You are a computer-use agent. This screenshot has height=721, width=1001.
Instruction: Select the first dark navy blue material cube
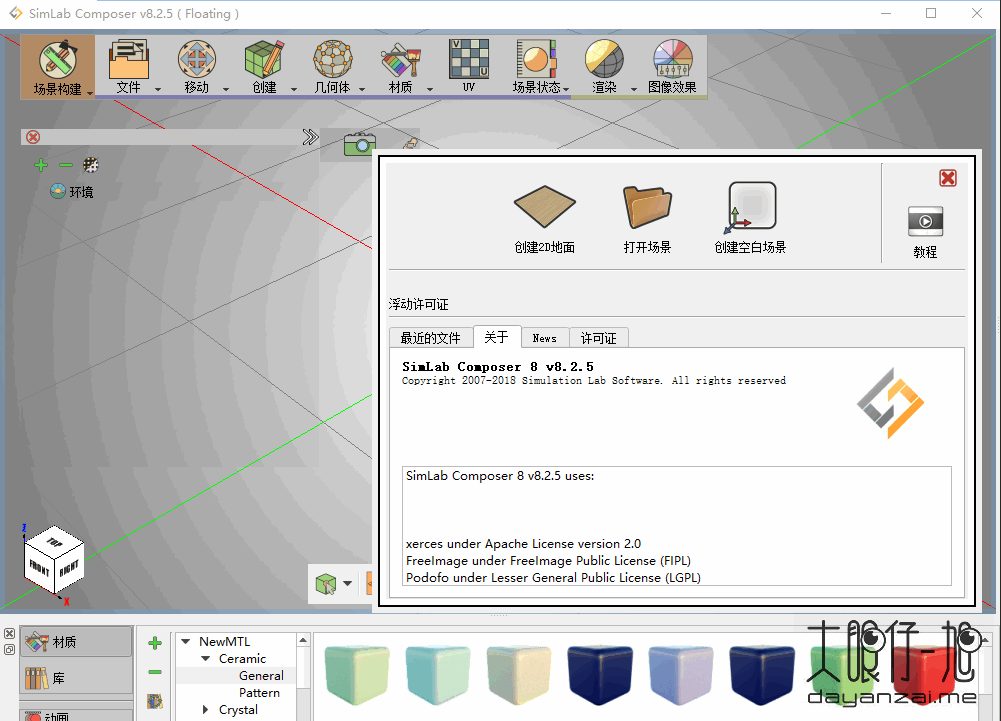(x=599, y=674)
